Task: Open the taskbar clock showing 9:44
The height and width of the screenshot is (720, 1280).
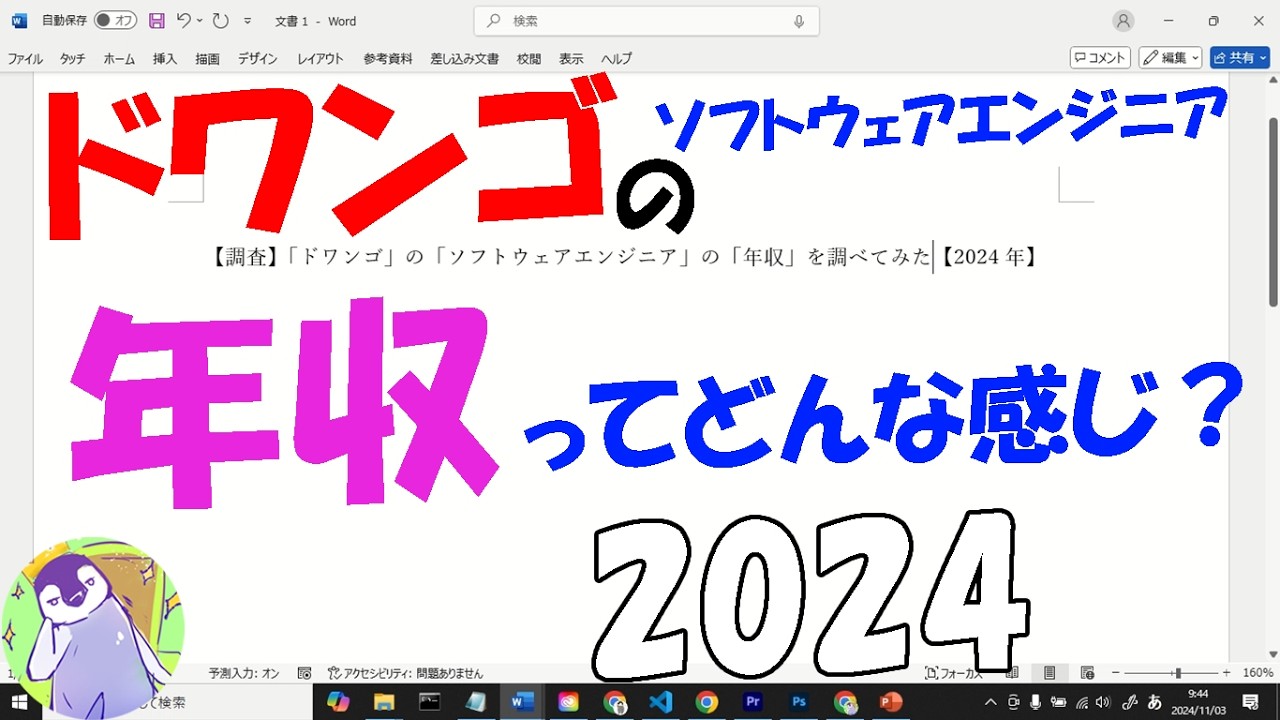Action: pos(1197,702)
